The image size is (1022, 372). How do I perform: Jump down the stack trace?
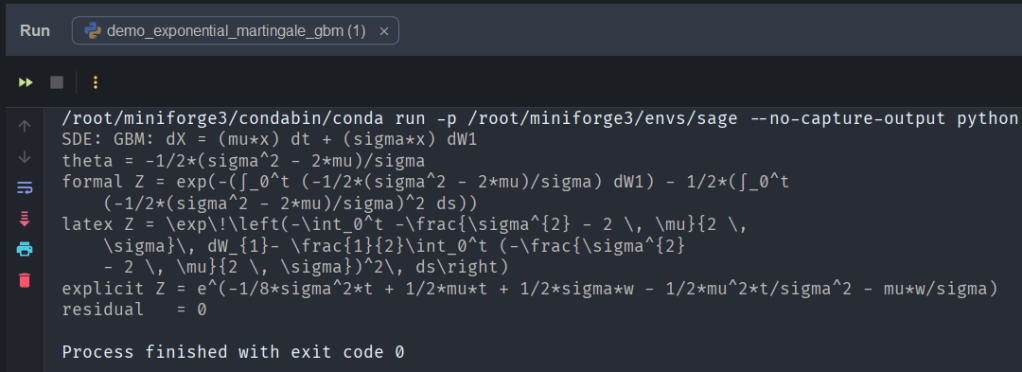pyautogui.click(x=25, y=157)
